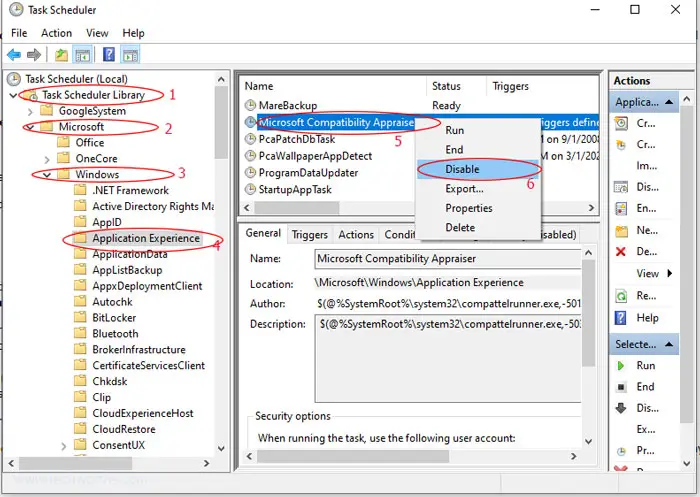Toggle the Action pane toolbar icon
The height and width of the screenshot is (497, 700).
pyautogui.click(x=131, y=55)
